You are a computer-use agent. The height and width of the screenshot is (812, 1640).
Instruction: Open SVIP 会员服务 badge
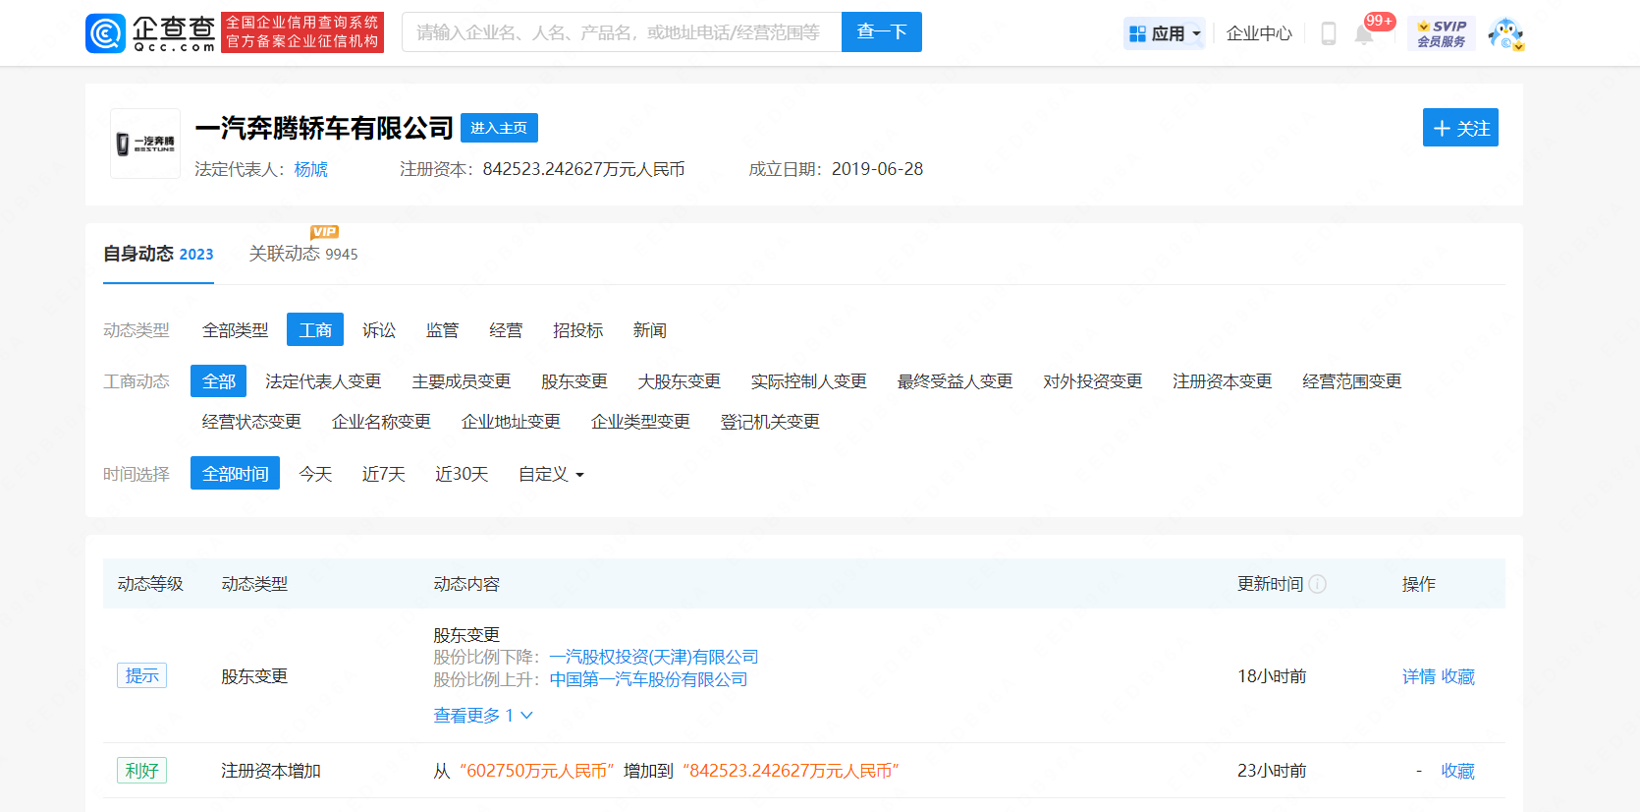(1441, 33)
